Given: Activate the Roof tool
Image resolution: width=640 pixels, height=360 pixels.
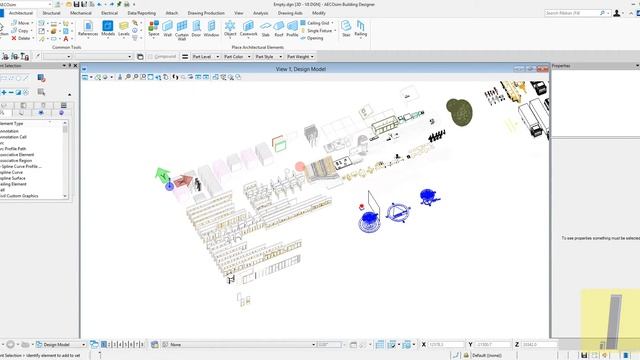Looking at the screenshot, I should pyautogui.click(x=279, y=29).
